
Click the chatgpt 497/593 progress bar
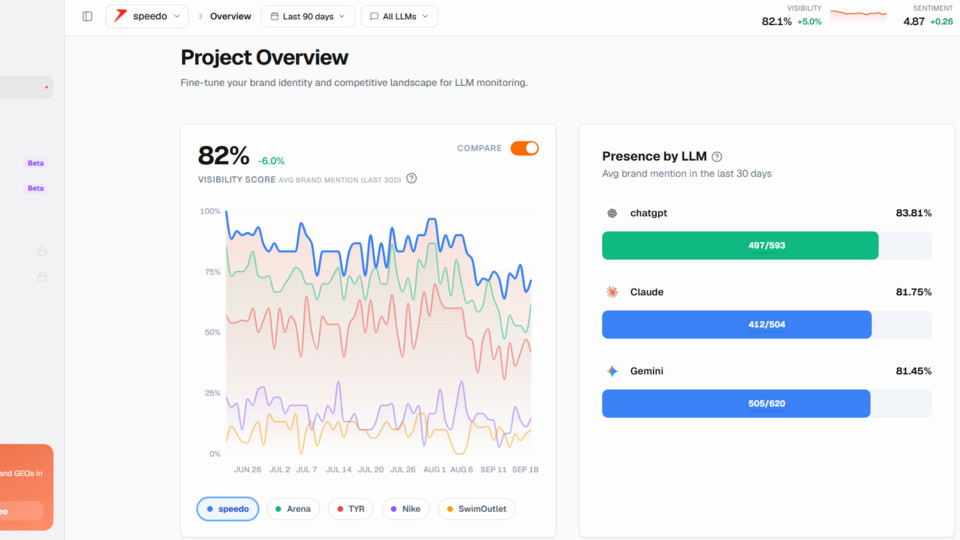[767, 246]
